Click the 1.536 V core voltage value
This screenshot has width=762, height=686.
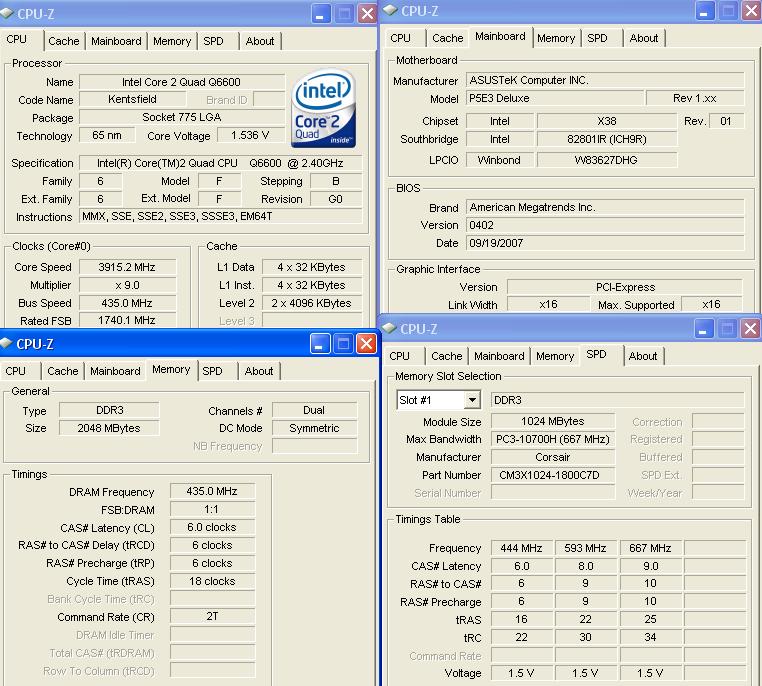250,136
